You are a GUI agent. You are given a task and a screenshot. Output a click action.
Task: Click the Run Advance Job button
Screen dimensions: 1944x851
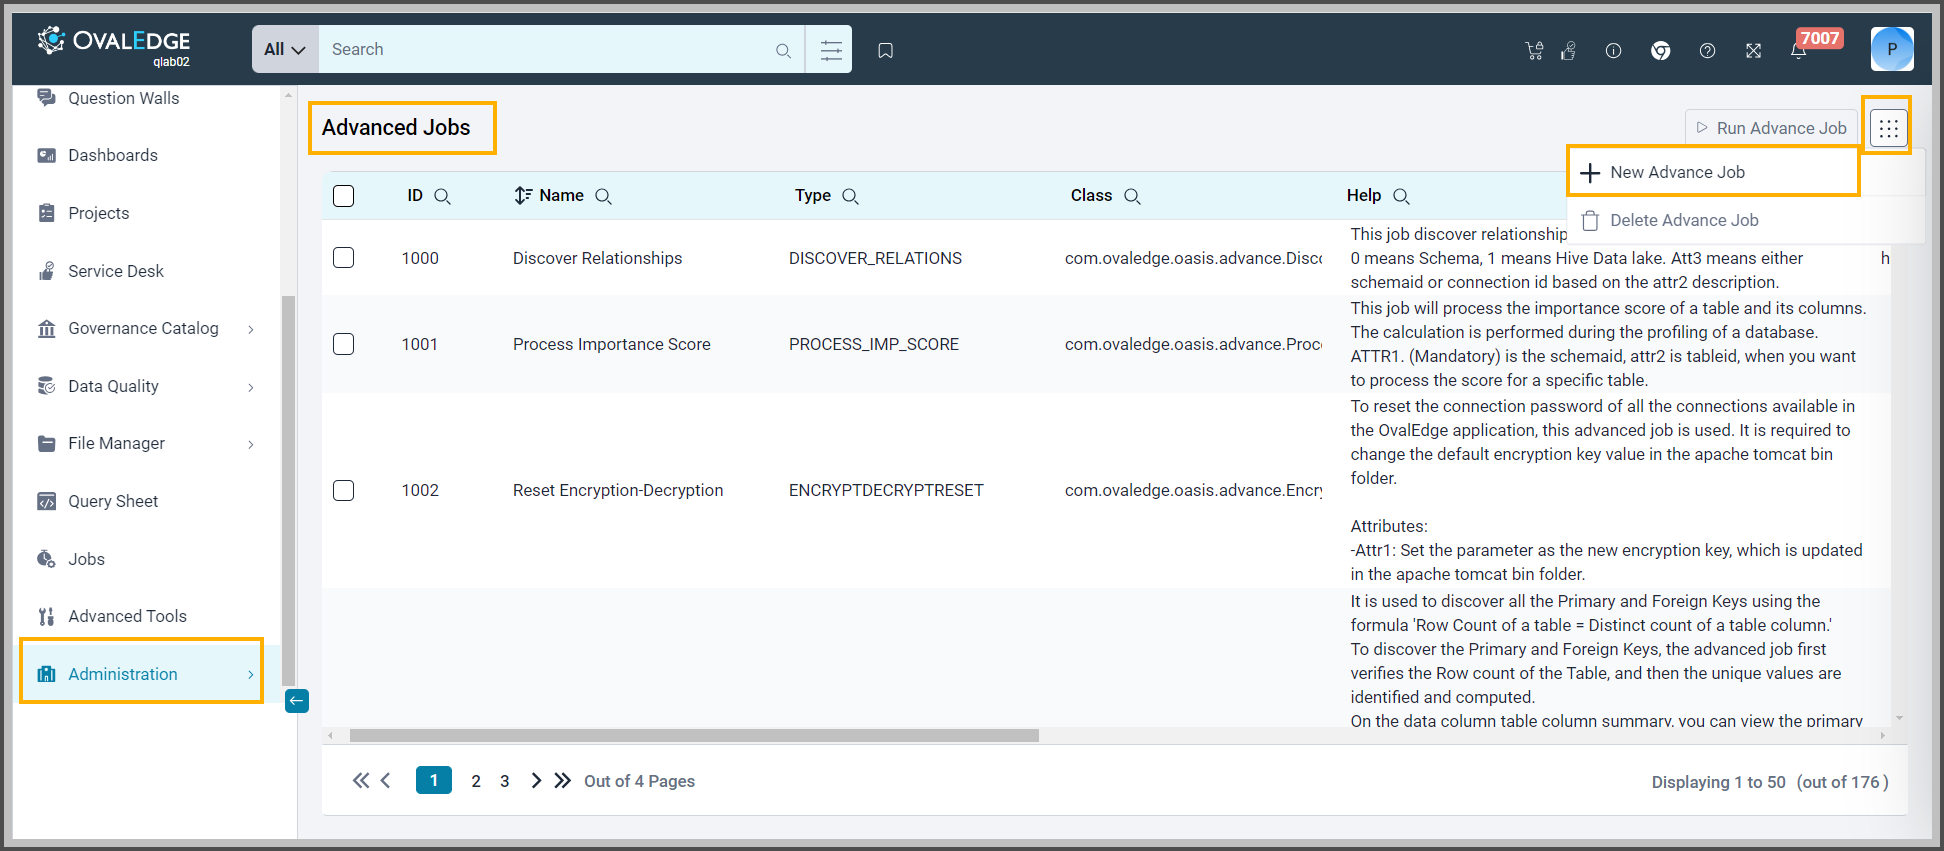(x=1771, y=128)
